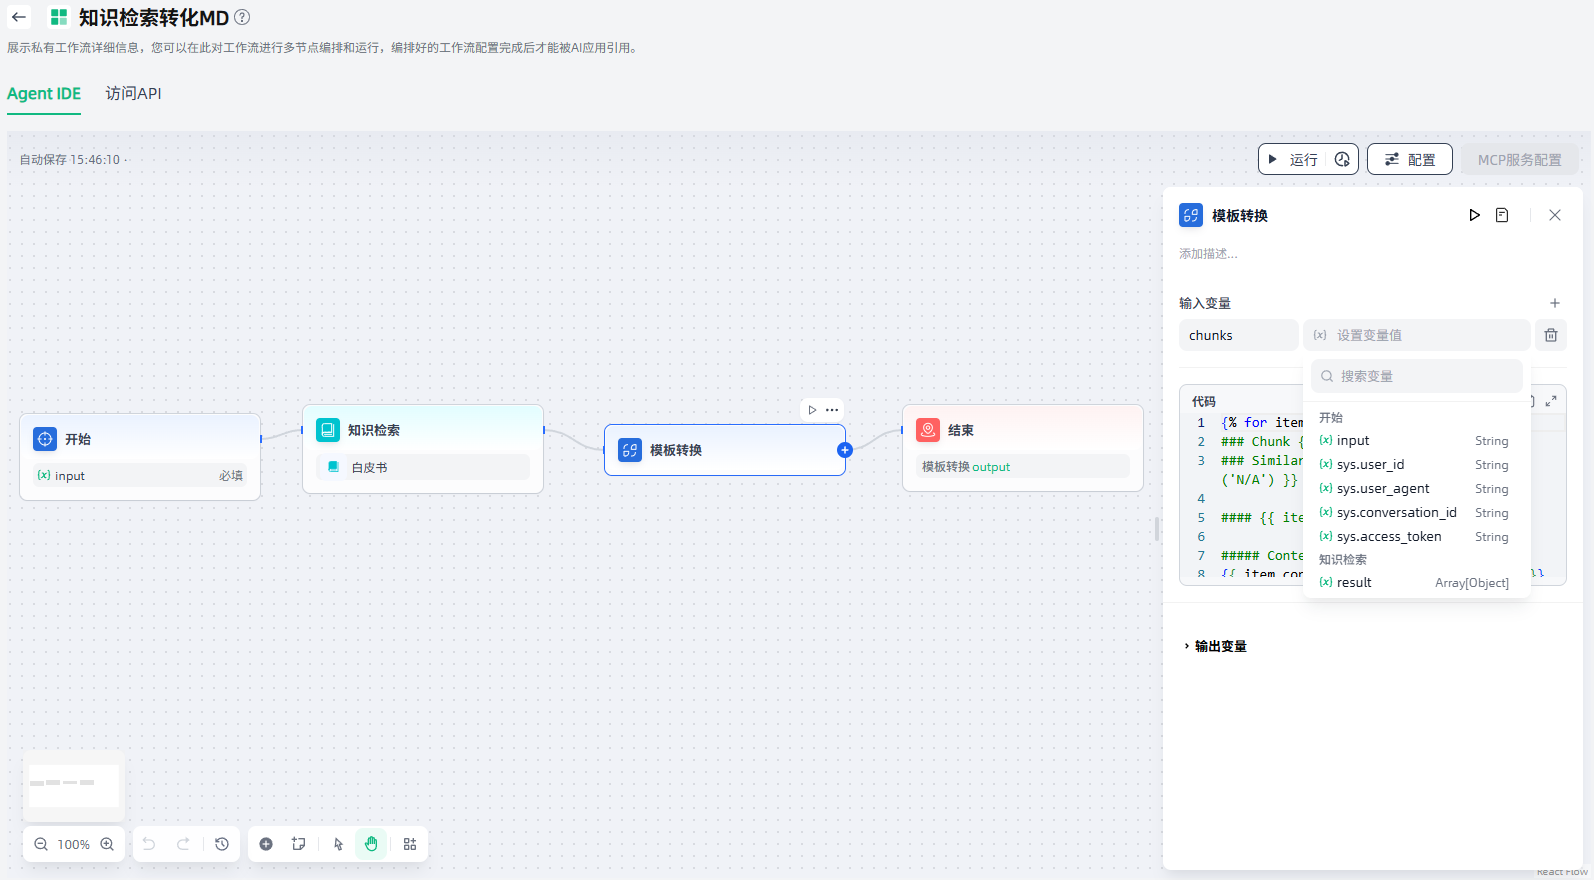Screen dimensions: 1594x880
Task: Delete the chunks input variable
Action: pos(1550,335)
